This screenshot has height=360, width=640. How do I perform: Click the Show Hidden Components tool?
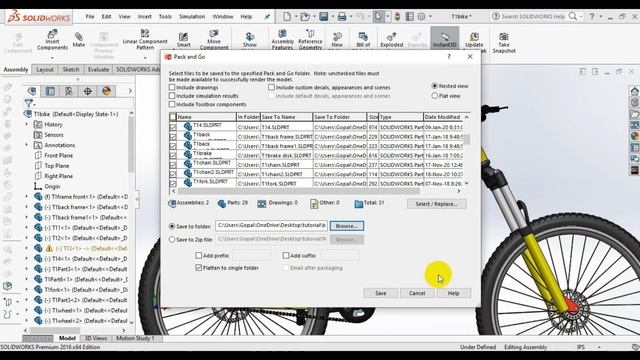250,40
